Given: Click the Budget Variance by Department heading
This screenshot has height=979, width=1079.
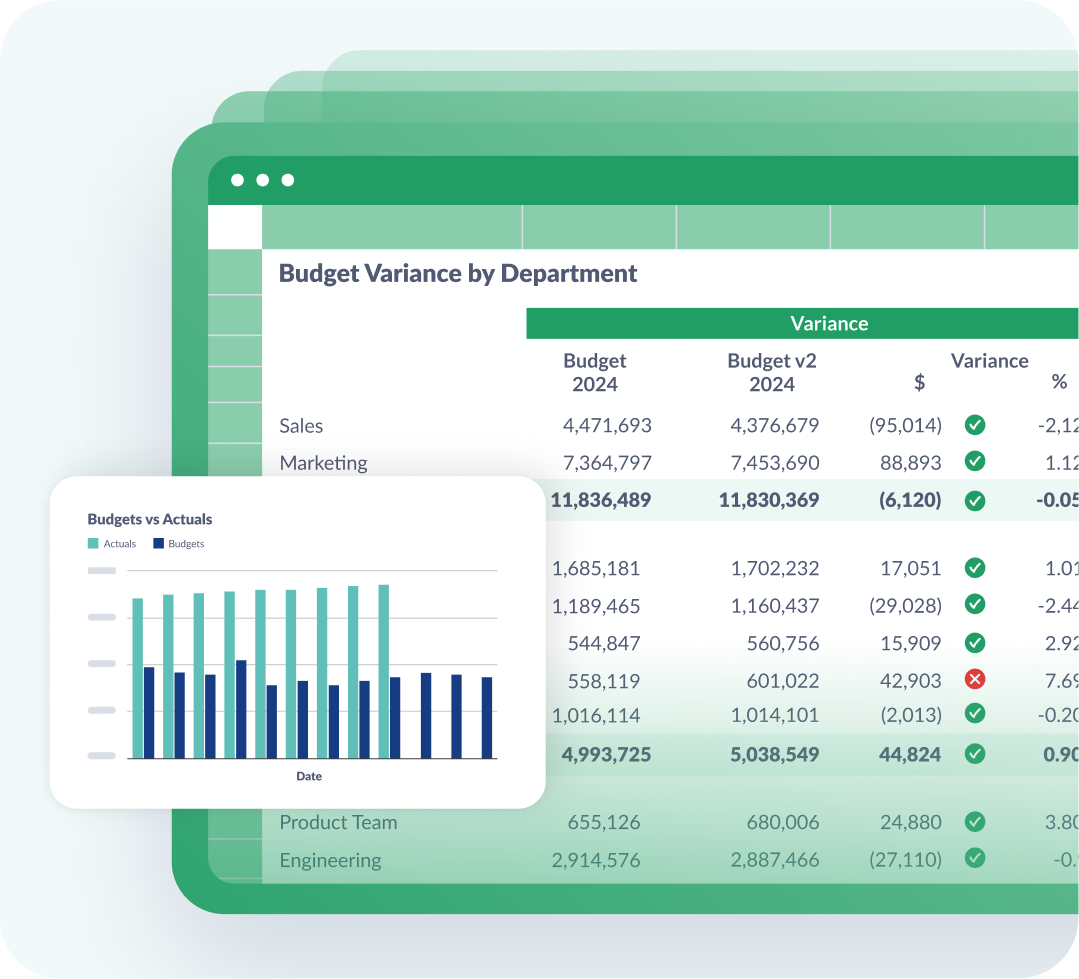Looking at the screenshot, I should (458, 274).
